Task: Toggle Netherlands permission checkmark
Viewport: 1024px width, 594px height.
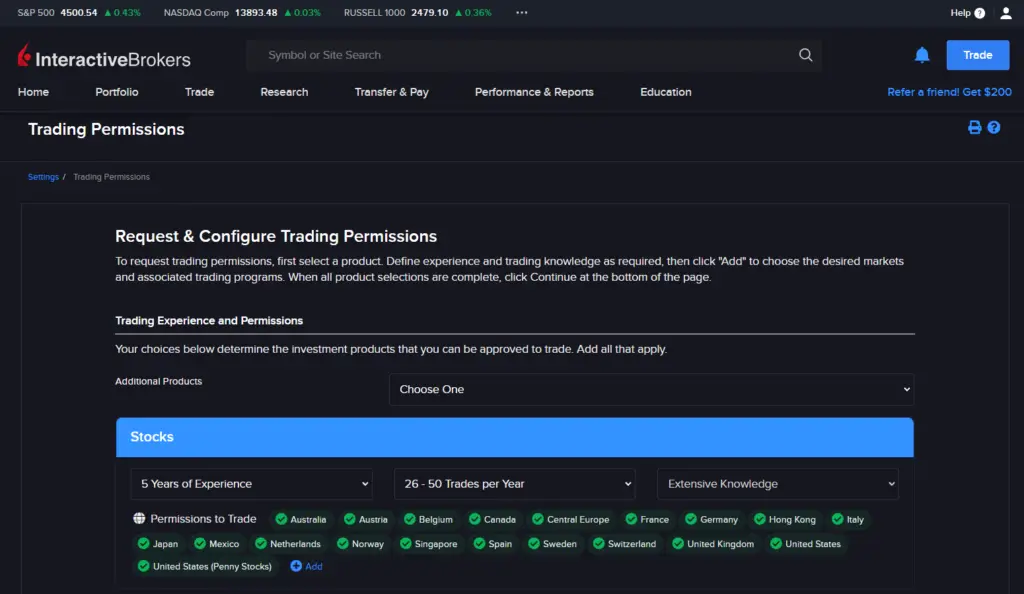Action: [261, 543]
